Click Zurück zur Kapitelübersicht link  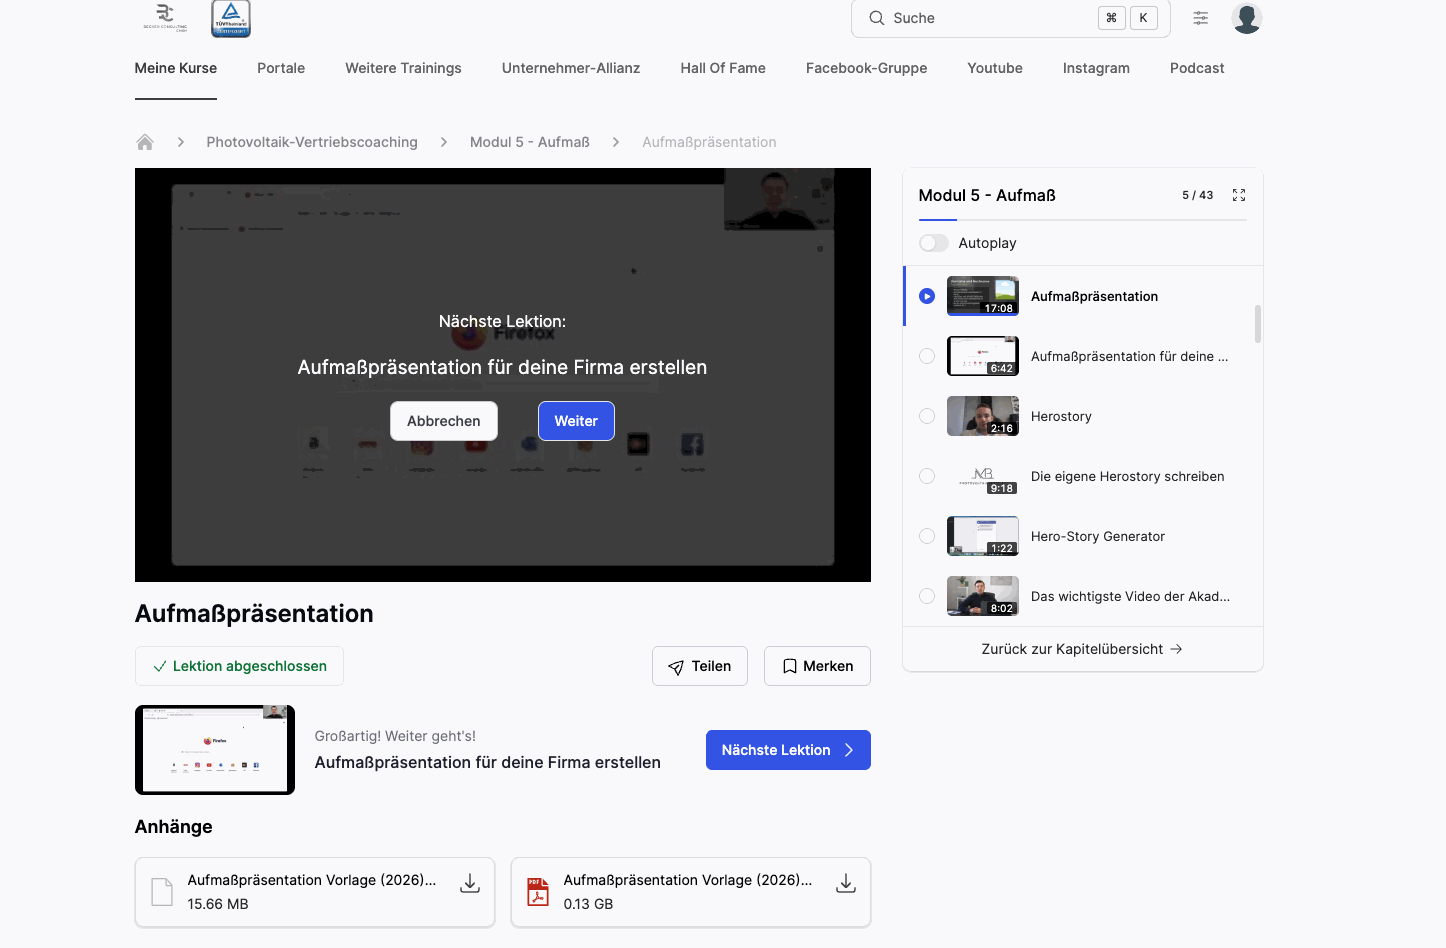coord(1082,649)
